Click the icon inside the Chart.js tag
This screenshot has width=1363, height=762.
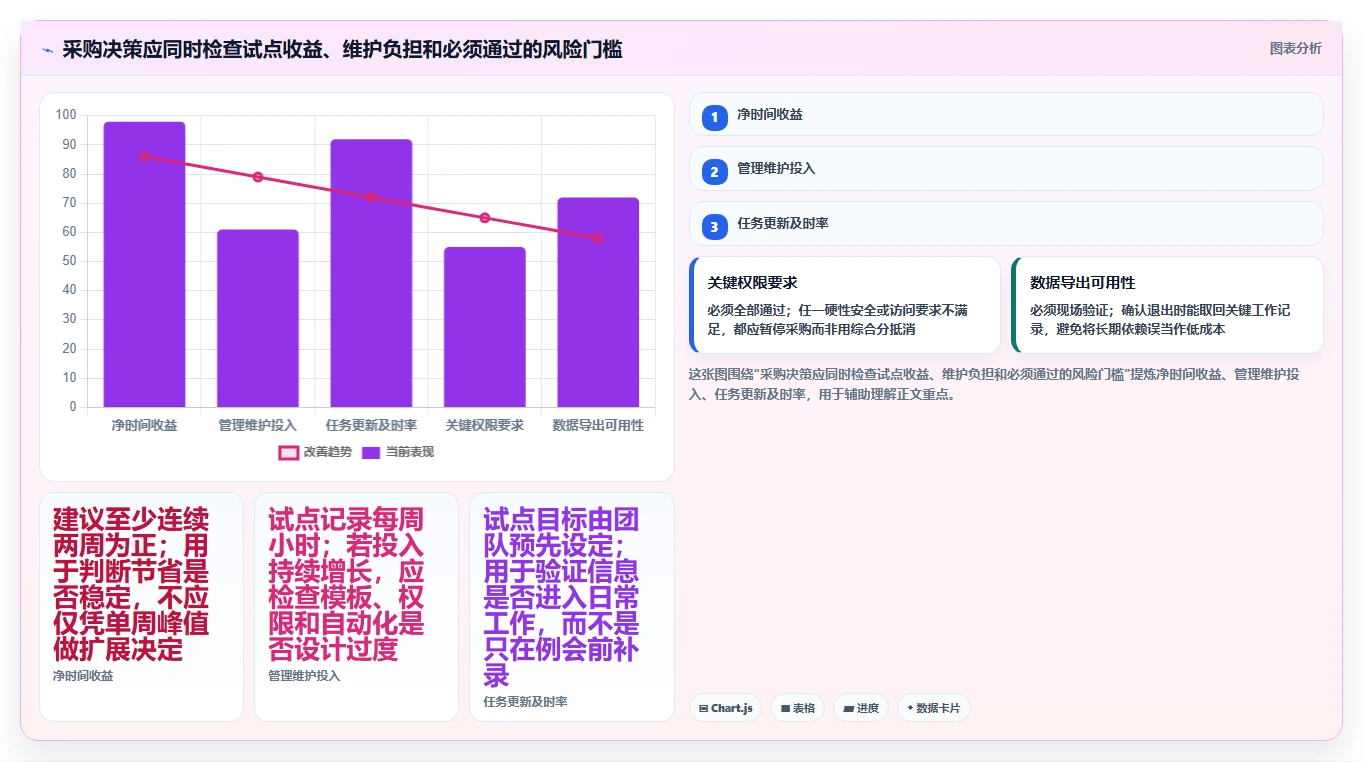(x=704, y=709)
